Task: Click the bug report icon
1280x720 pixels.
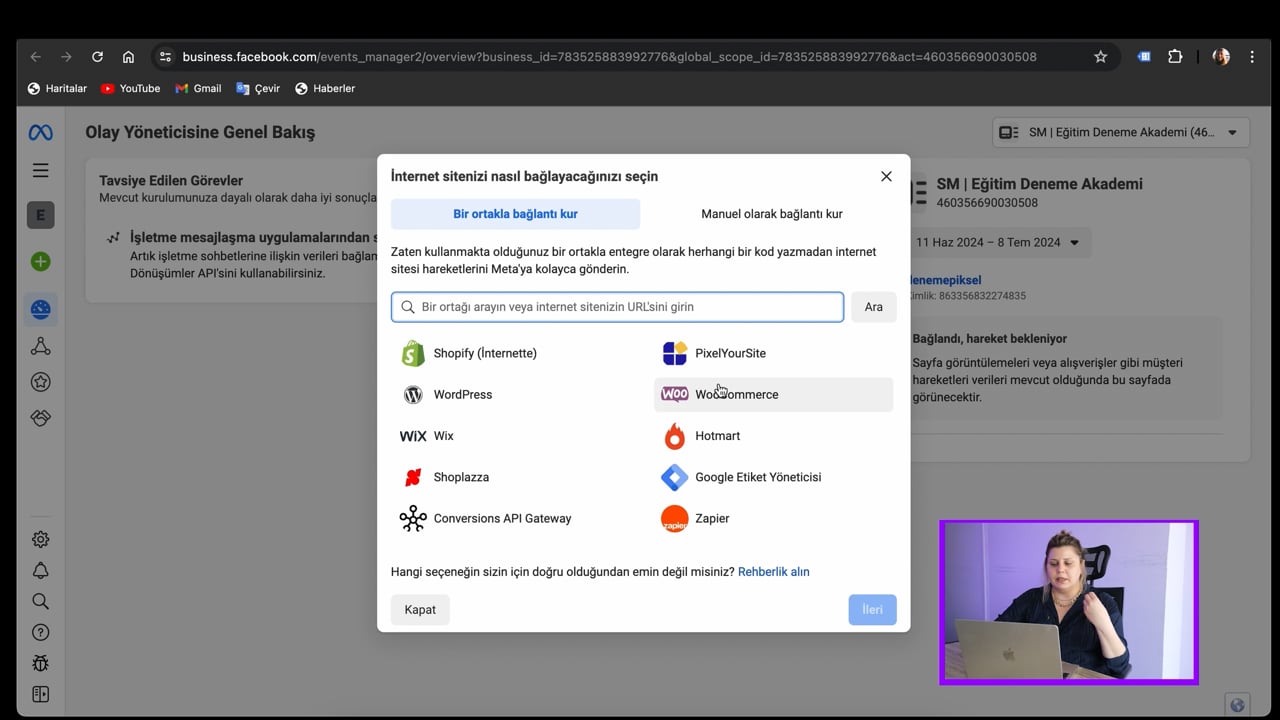Action: click(x=40, y=663)
